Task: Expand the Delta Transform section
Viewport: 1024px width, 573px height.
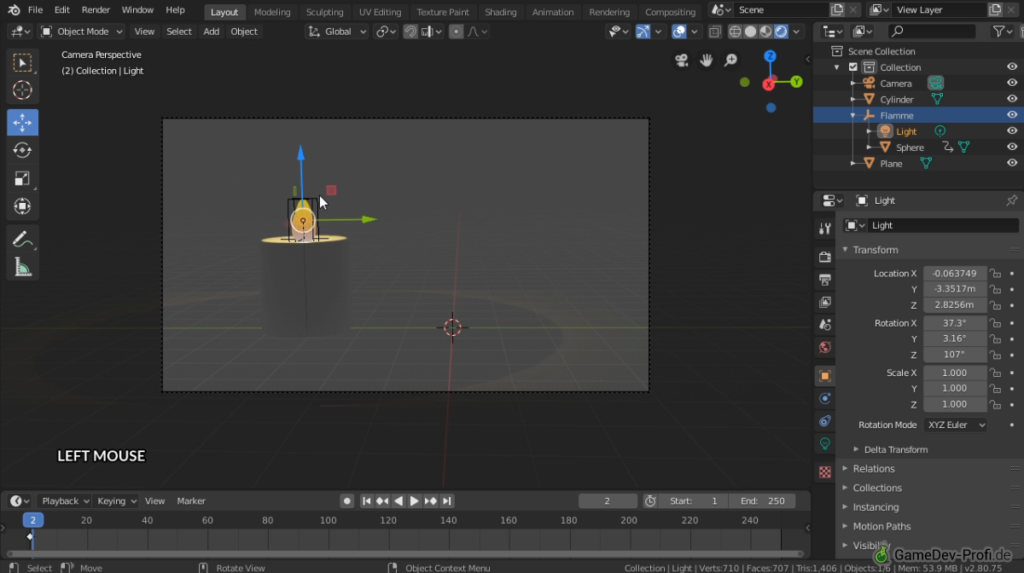Action: tap(895, 449)
